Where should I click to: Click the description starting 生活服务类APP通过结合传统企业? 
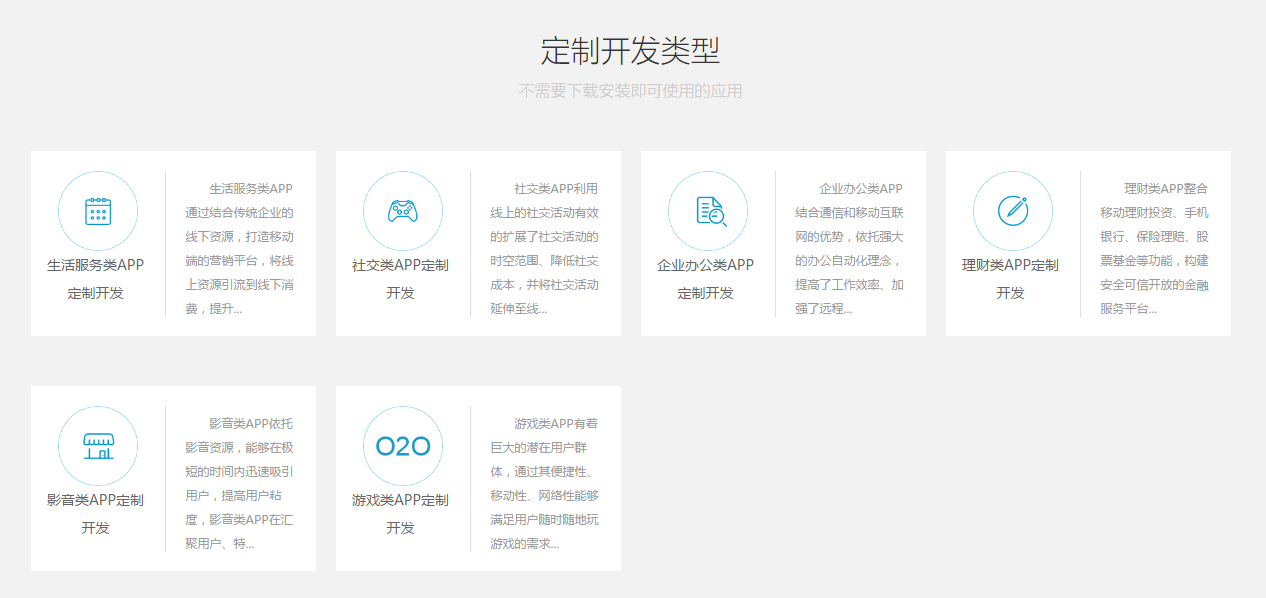[240, 248]
